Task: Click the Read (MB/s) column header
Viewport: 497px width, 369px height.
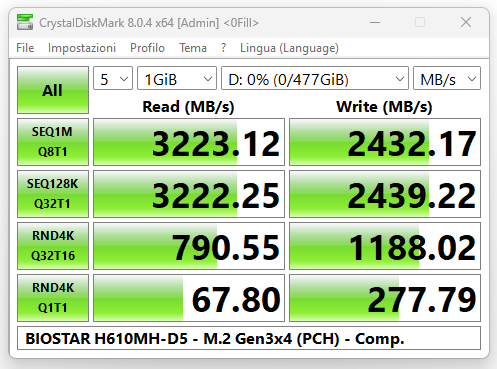Action: 188,107
